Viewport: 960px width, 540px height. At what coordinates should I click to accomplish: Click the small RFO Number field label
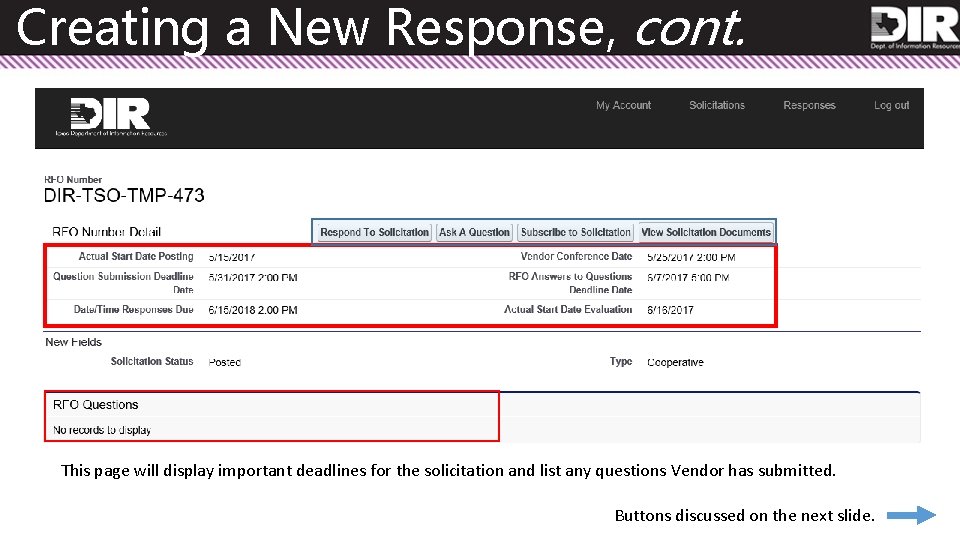[73, 179]
